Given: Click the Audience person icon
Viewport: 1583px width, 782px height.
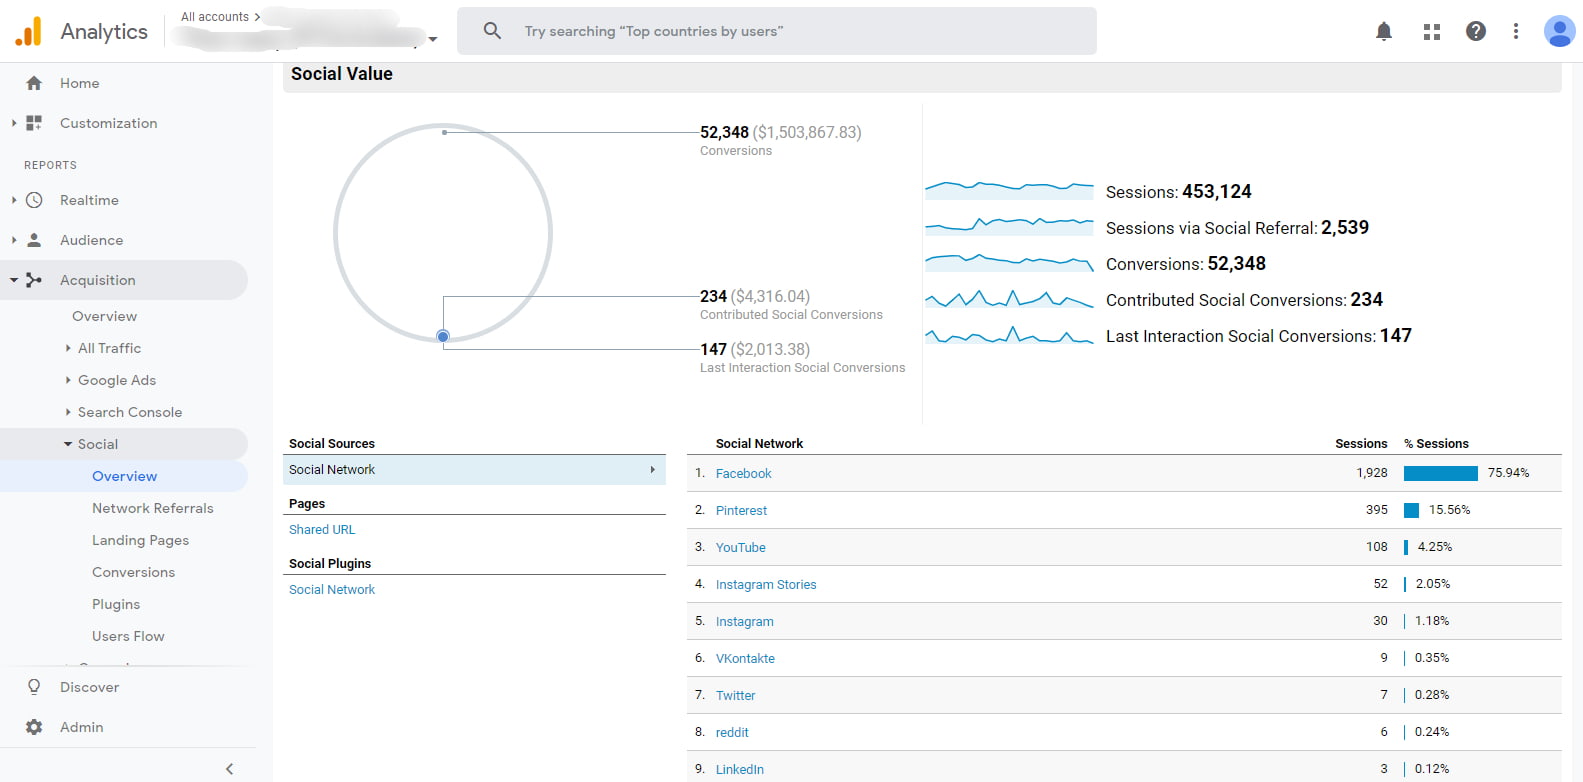Looking at the screenshot, I should (34, 240).
